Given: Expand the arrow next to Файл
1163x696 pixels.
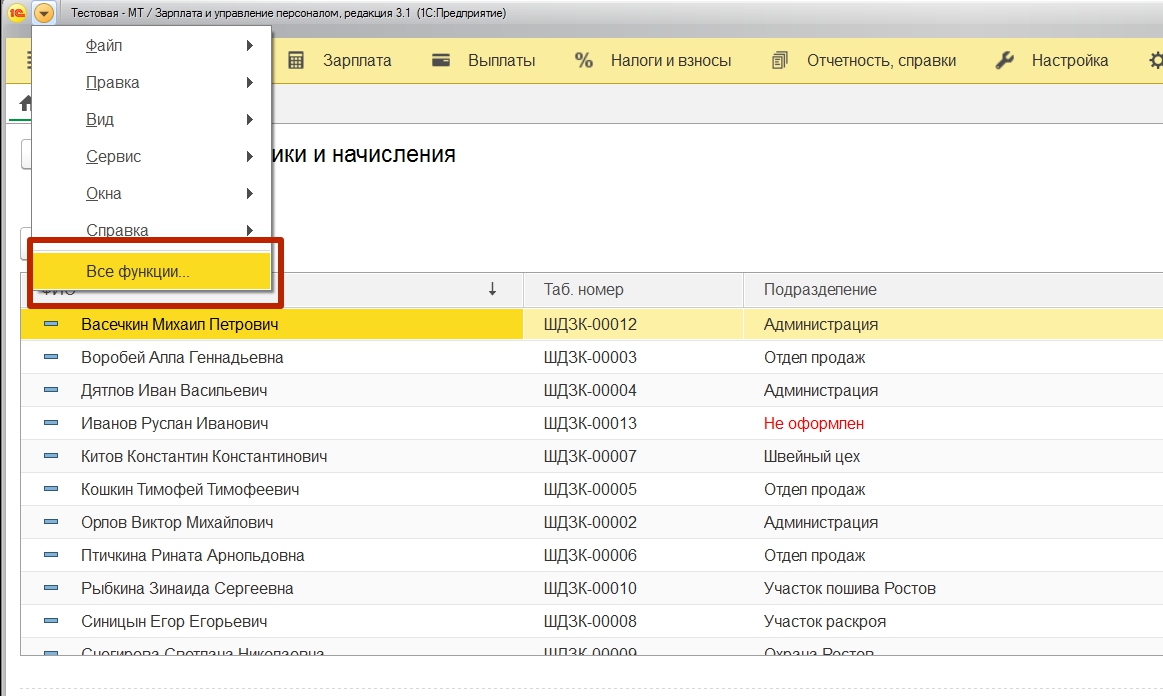Looking at the screenshot, I should (x=250, y=45).
